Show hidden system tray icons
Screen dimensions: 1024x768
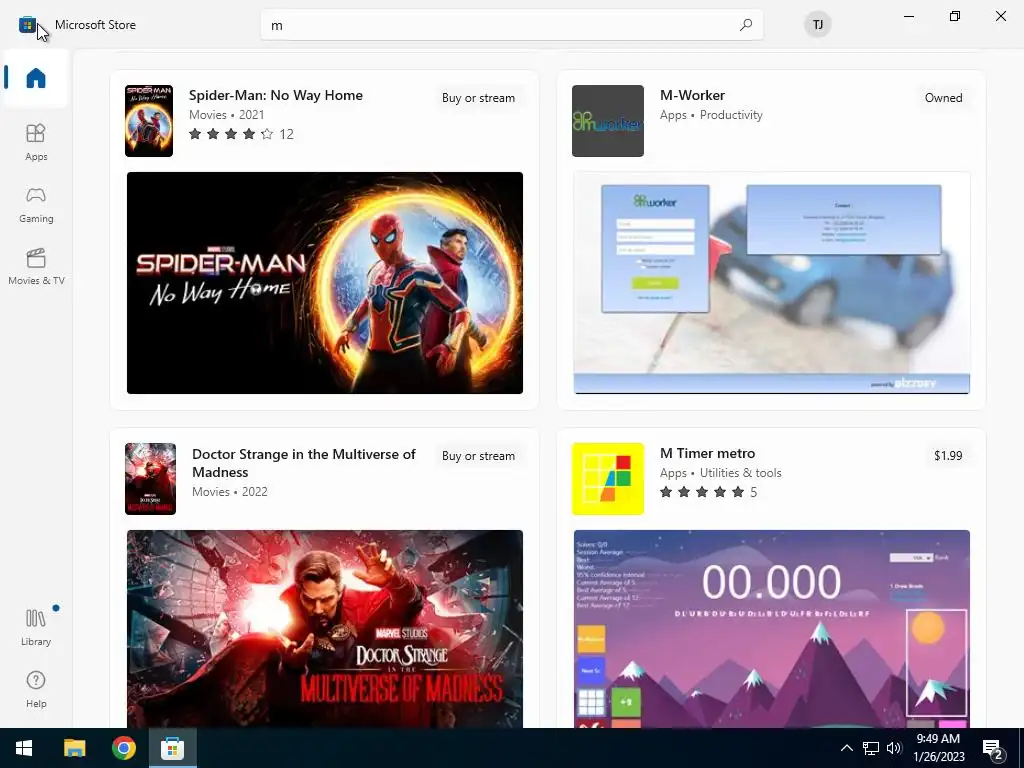coord(846,748)
